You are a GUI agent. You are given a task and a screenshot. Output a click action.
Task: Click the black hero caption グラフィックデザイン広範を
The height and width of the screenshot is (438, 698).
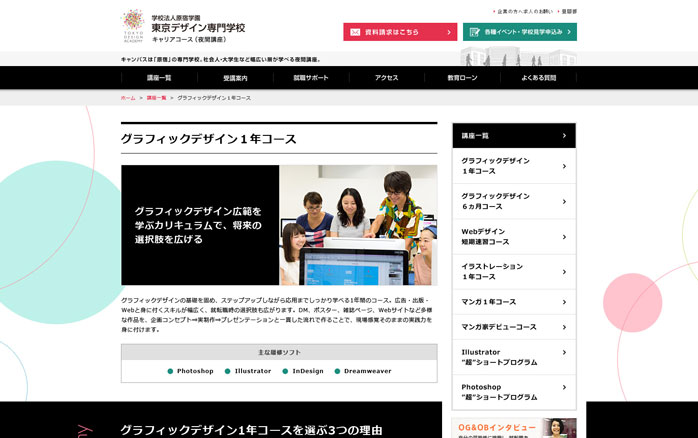198,211
